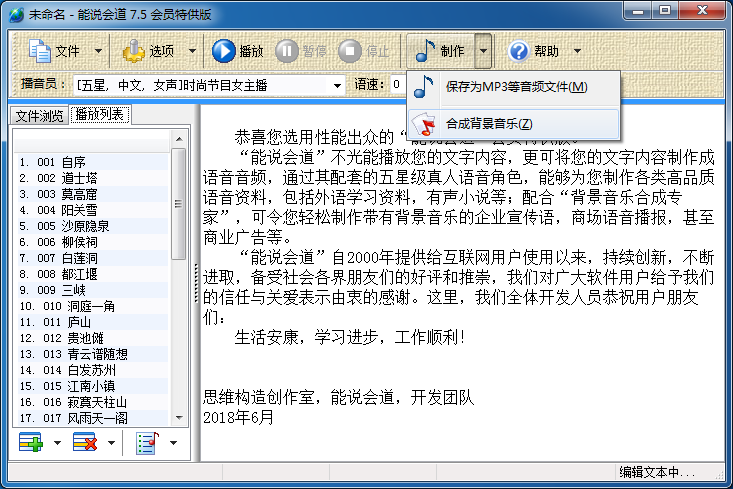733x489 pixels.
Task: Open the 选项 options button
Action: [x=148, y=50]
